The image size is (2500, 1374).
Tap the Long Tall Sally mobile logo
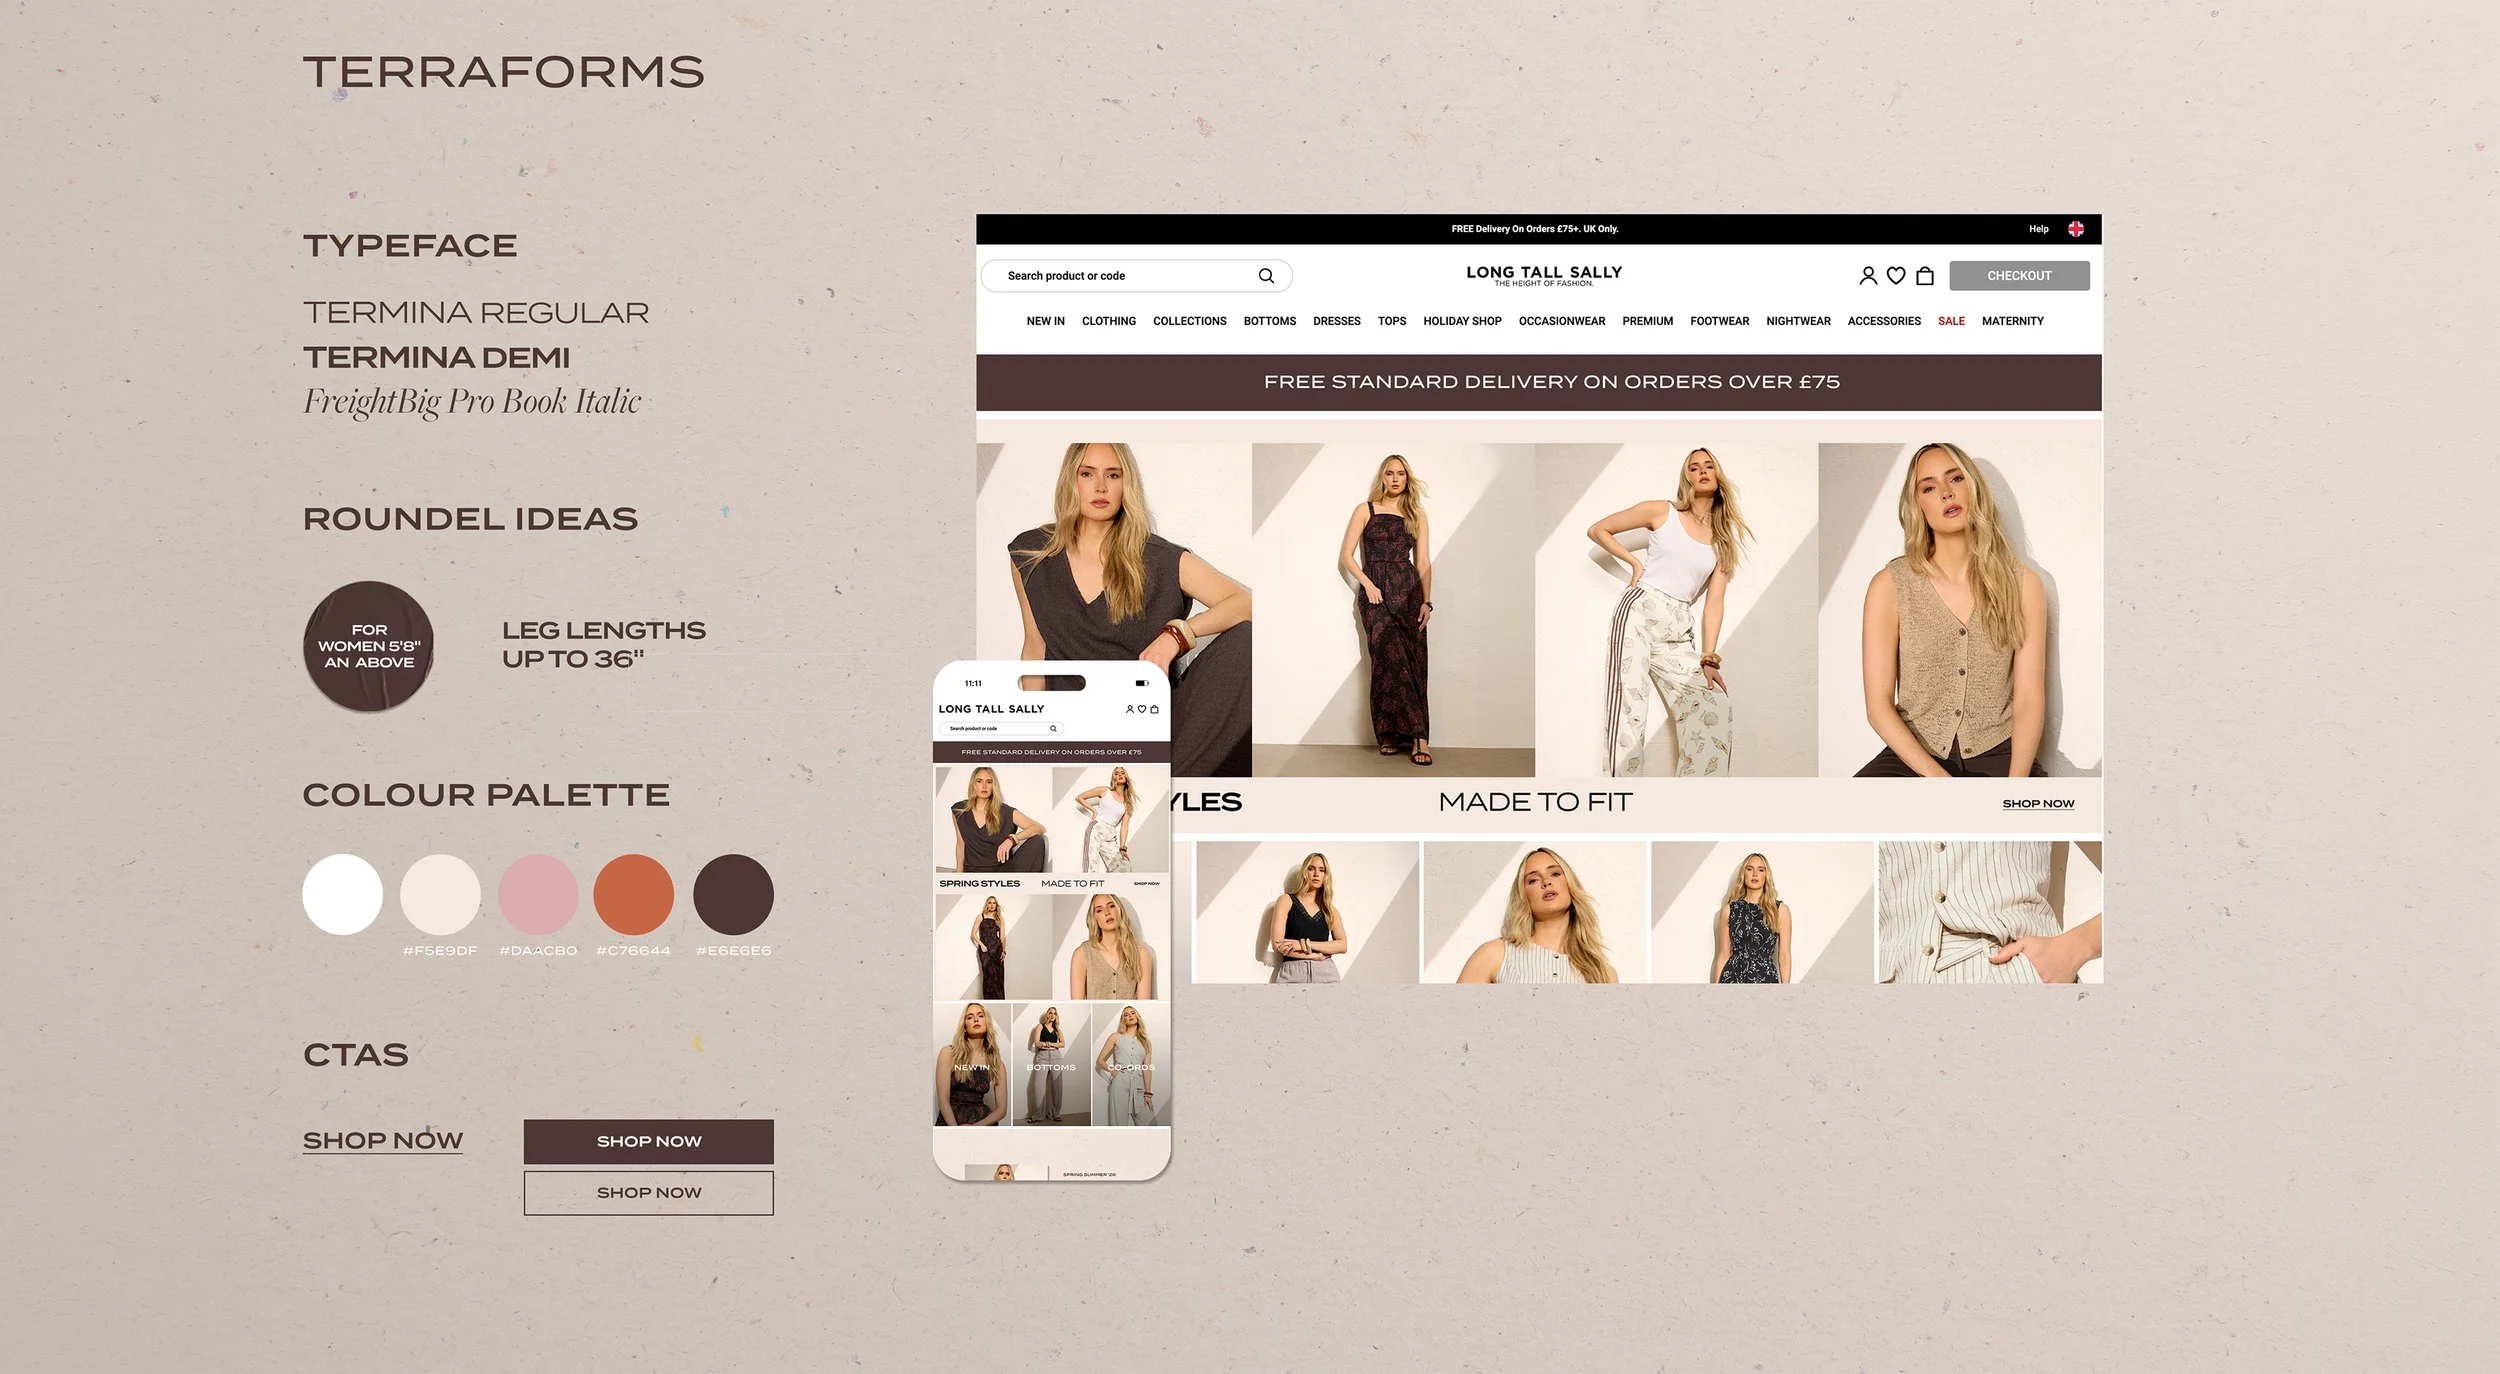click(991, 709)
